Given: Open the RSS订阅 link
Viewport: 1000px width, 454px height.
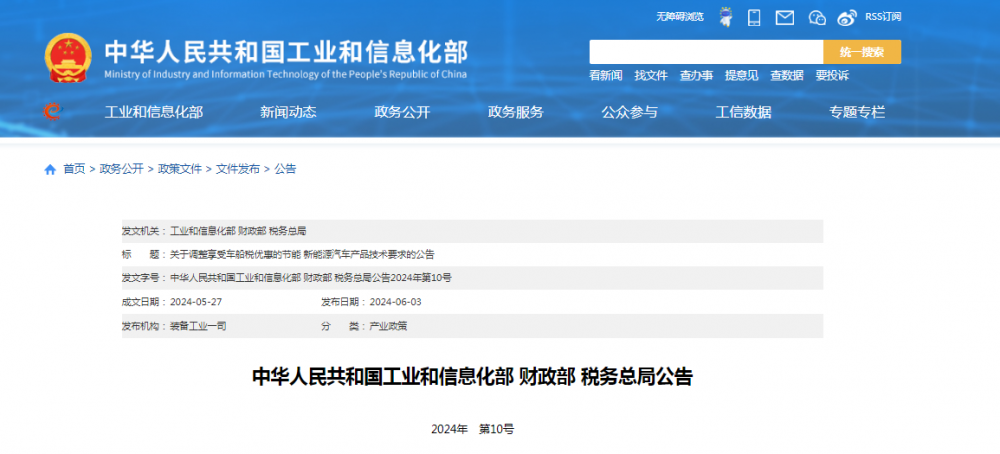Looking at the screenshot, I should pos(883,17).
